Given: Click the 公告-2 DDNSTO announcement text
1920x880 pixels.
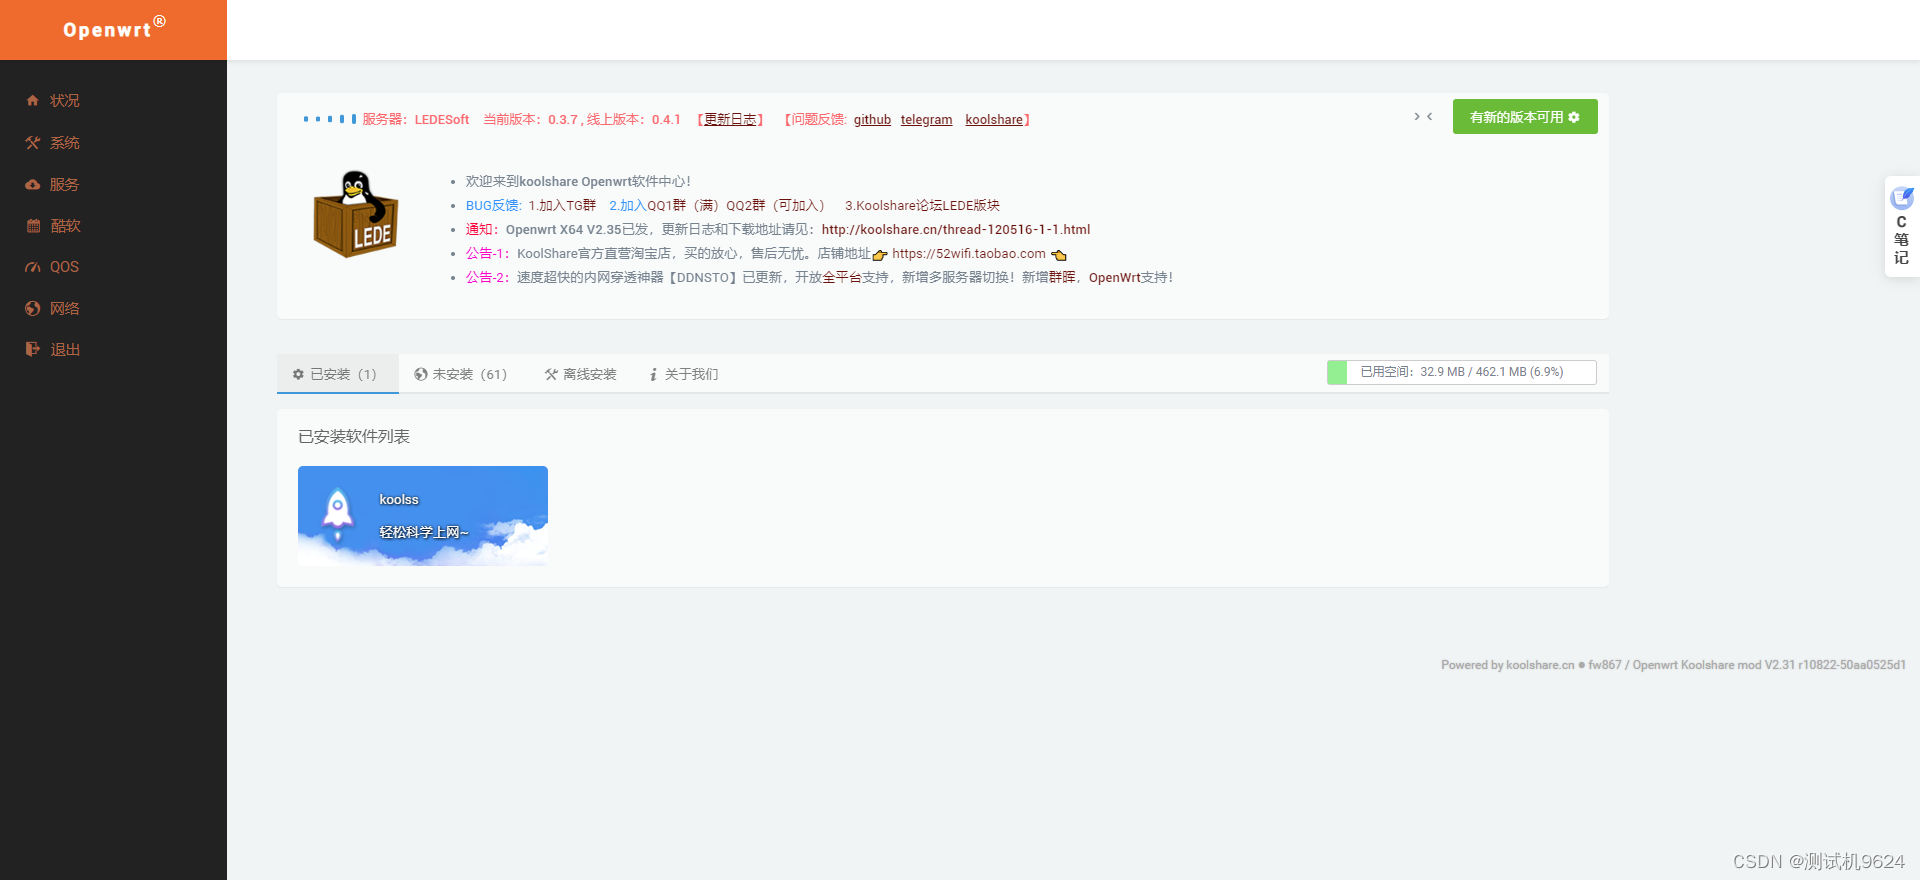Looking at the screenshot, I should point(819,278).
